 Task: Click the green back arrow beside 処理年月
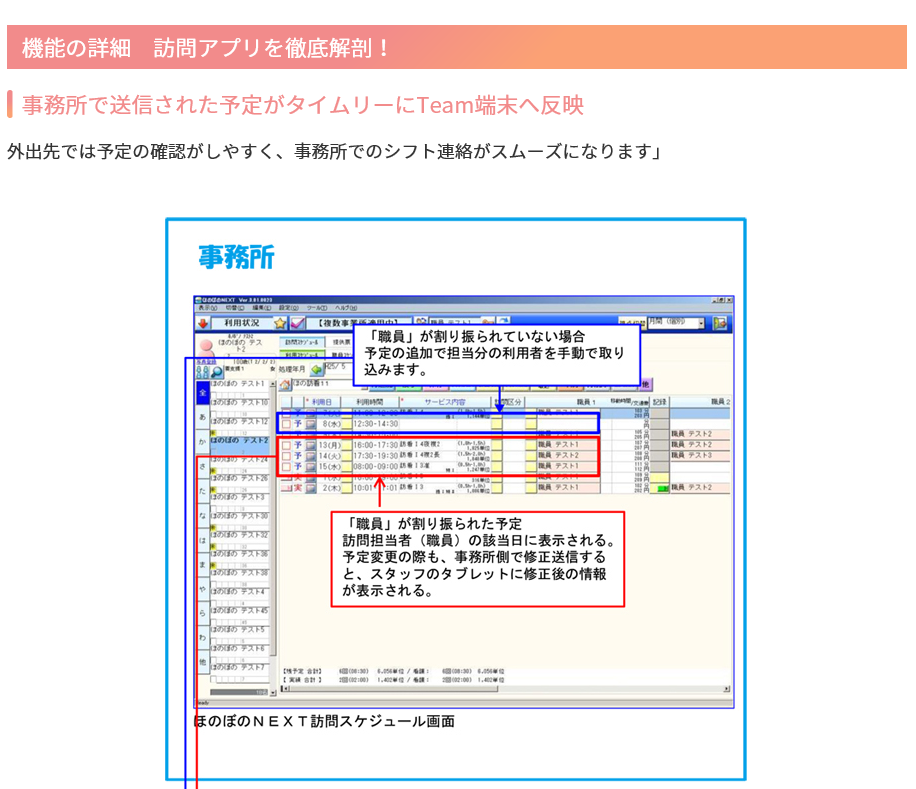316,370
